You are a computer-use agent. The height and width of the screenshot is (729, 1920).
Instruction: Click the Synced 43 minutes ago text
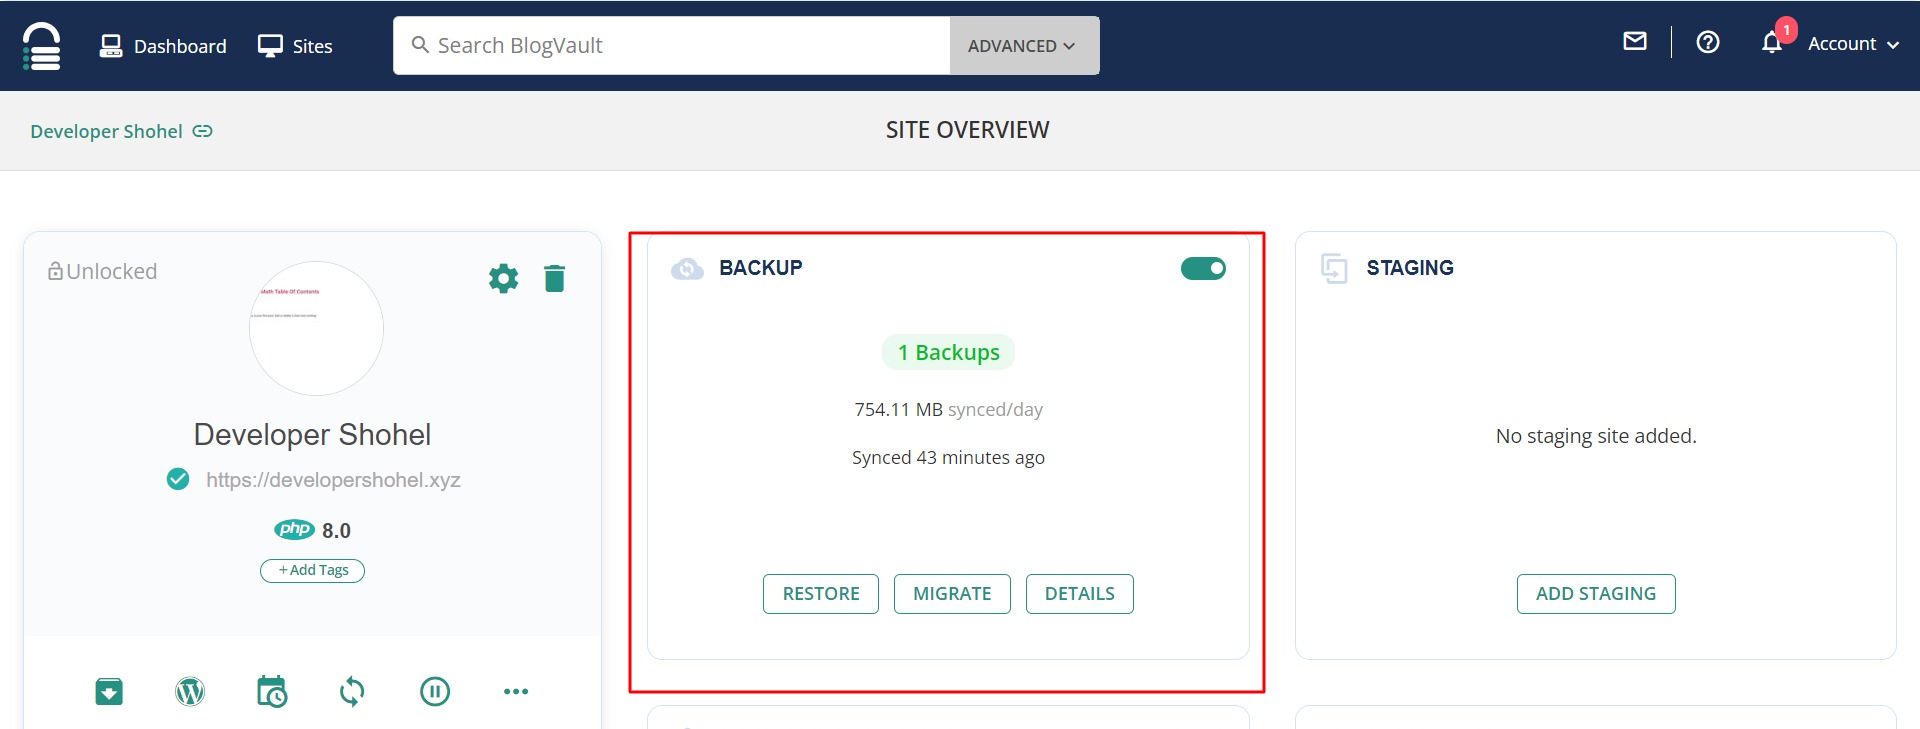(948, 458)
